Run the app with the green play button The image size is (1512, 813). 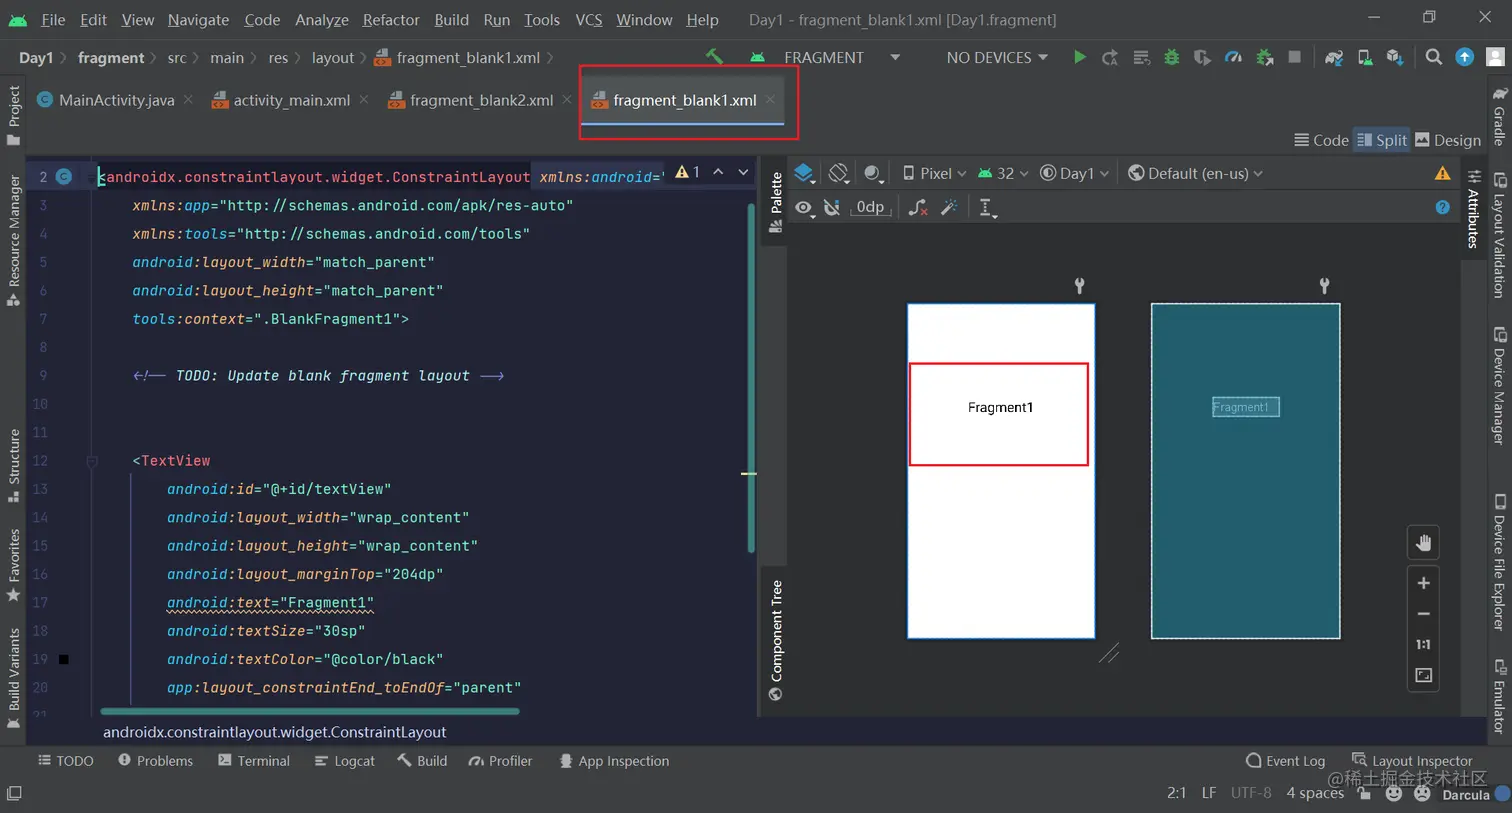tap(1079, 57)
